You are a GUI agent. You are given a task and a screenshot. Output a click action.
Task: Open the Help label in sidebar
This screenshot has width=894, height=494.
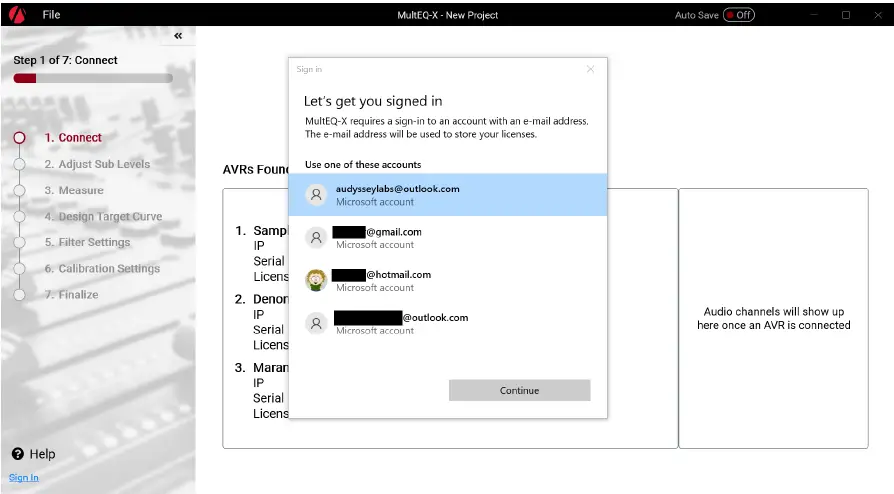coord(42,454)
